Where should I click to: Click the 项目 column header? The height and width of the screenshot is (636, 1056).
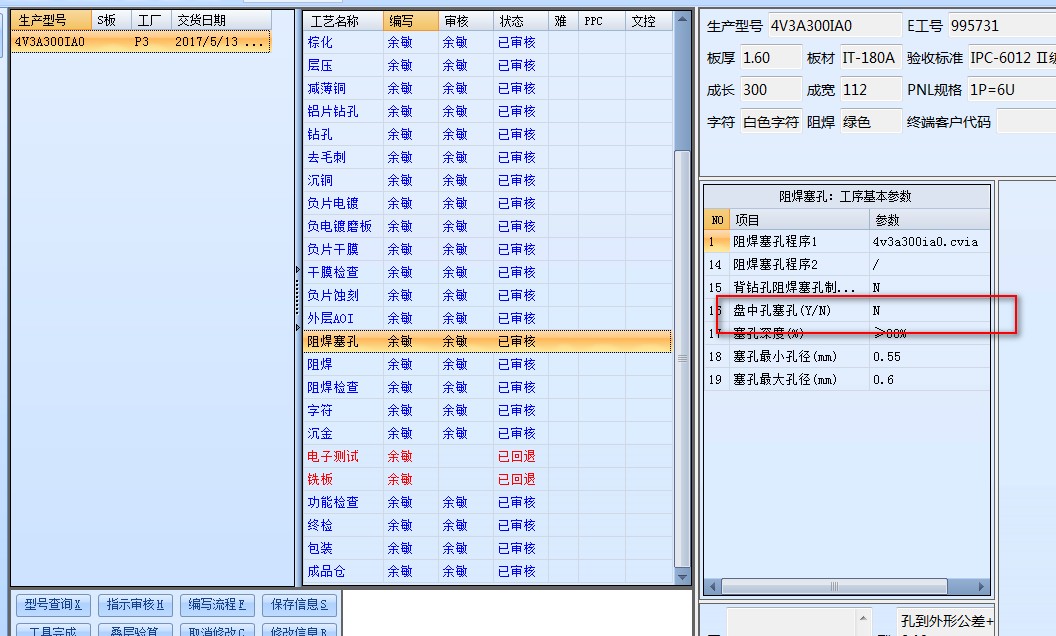(799, 220)
